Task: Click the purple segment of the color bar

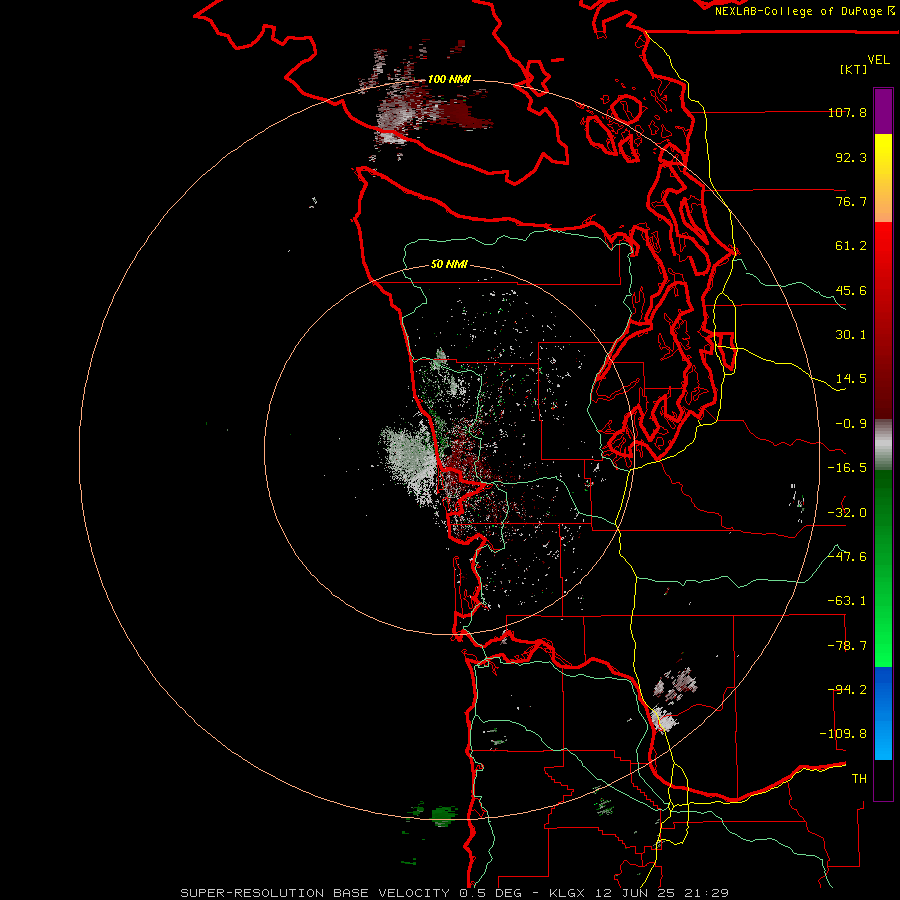Action: (883, 111)
